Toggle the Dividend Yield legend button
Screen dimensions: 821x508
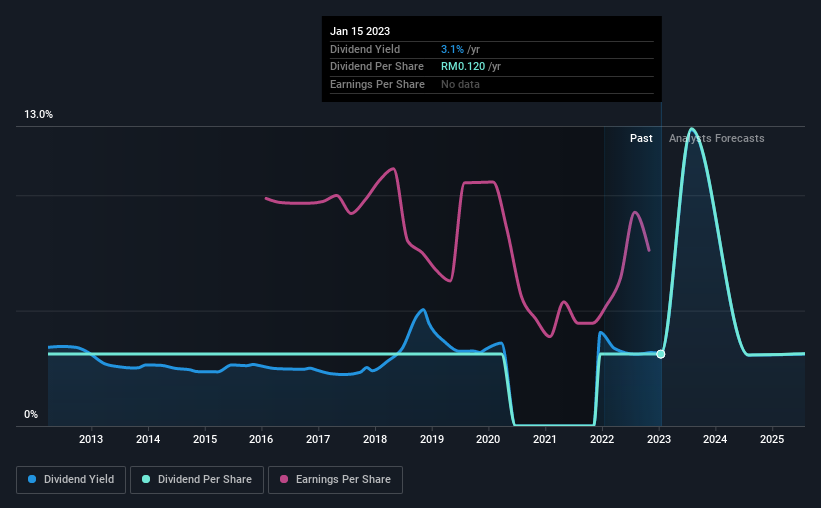(x=71, y=480)
